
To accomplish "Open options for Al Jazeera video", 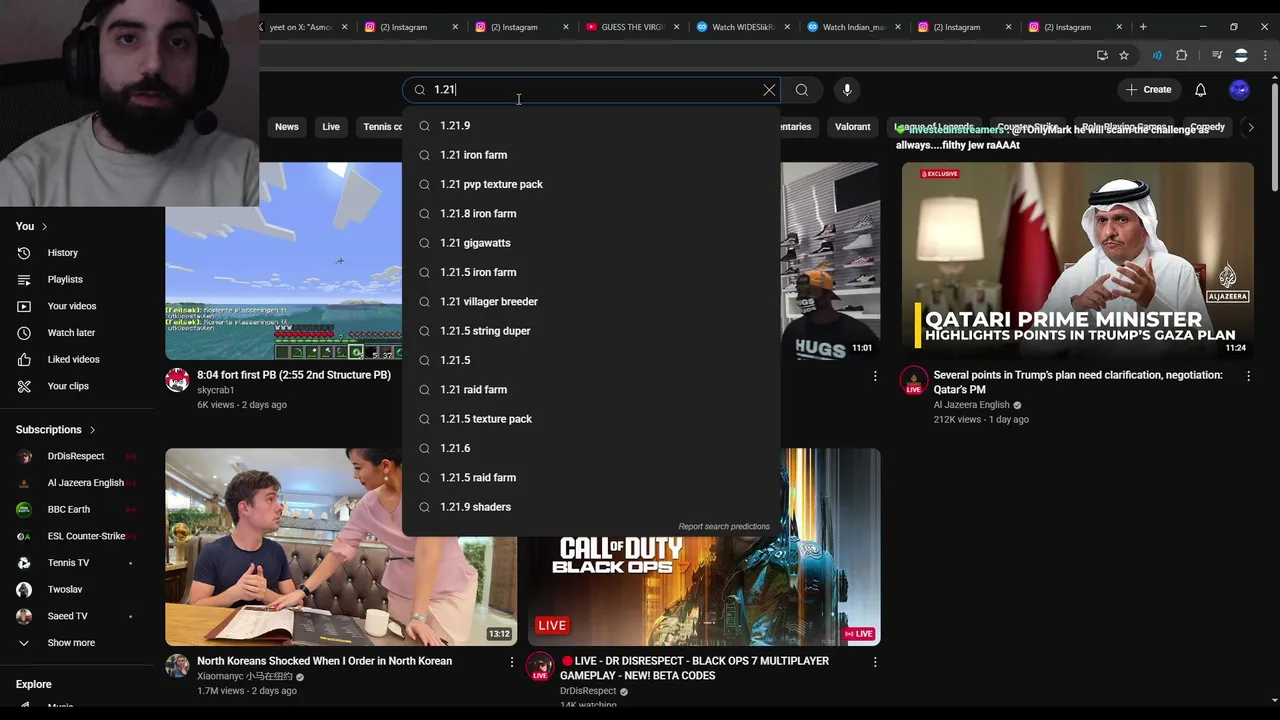I will 1248,376.
